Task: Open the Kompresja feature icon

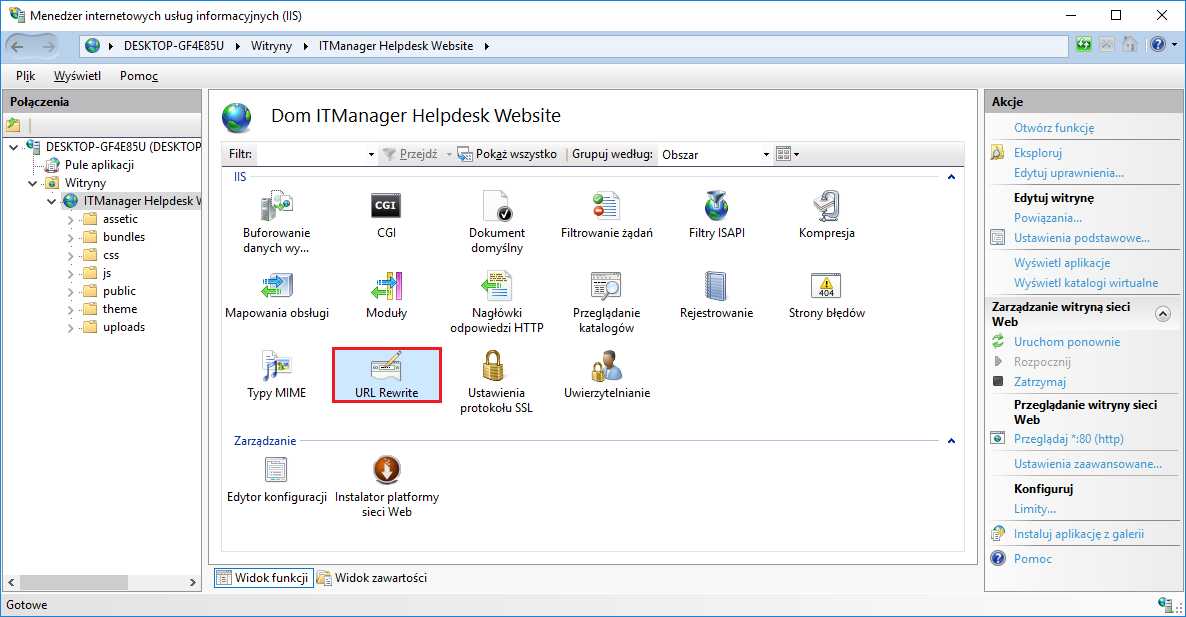Action: coord(827,206)
